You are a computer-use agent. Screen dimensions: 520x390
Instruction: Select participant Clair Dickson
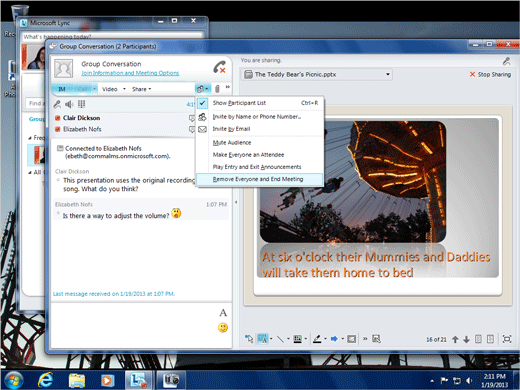[x=82, y=118]
